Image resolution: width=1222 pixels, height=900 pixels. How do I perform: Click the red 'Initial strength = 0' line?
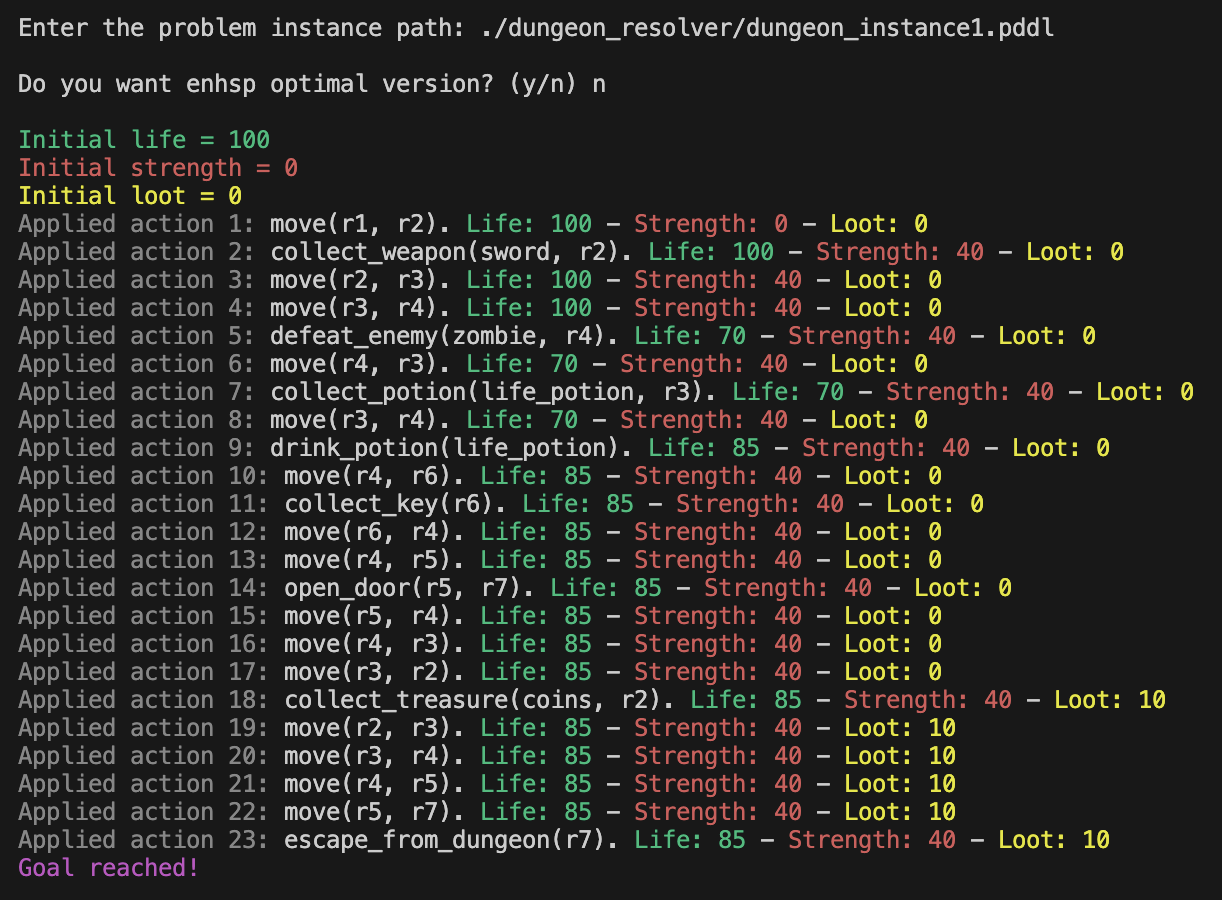[158, 168]
